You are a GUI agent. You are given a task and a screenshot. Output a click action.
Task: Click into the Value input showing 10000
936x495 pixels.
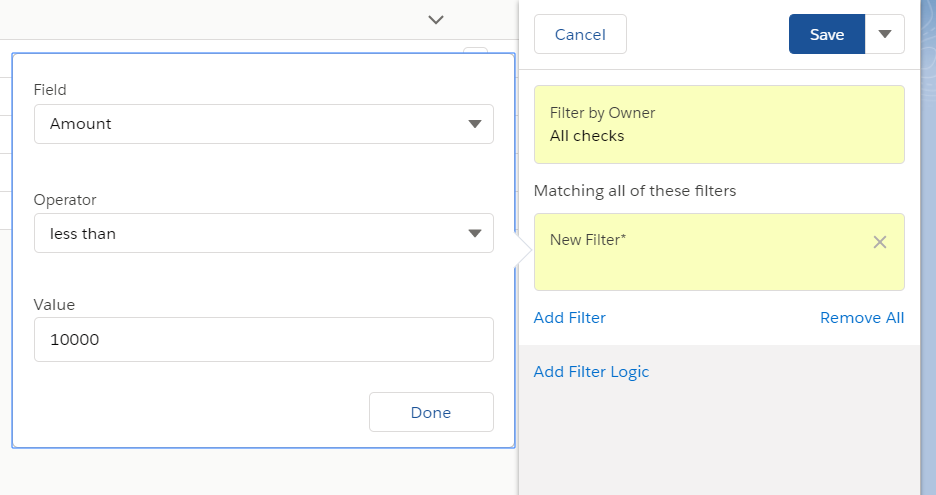tap(264, 339)
